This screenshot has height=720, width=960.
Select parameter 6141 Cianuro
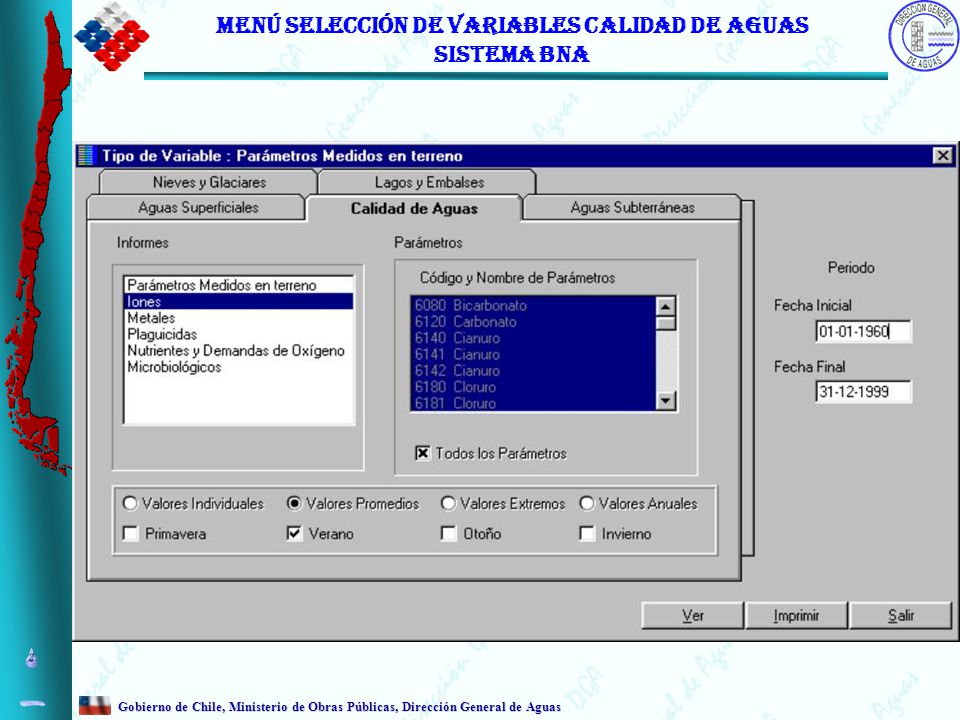point(533,354)
